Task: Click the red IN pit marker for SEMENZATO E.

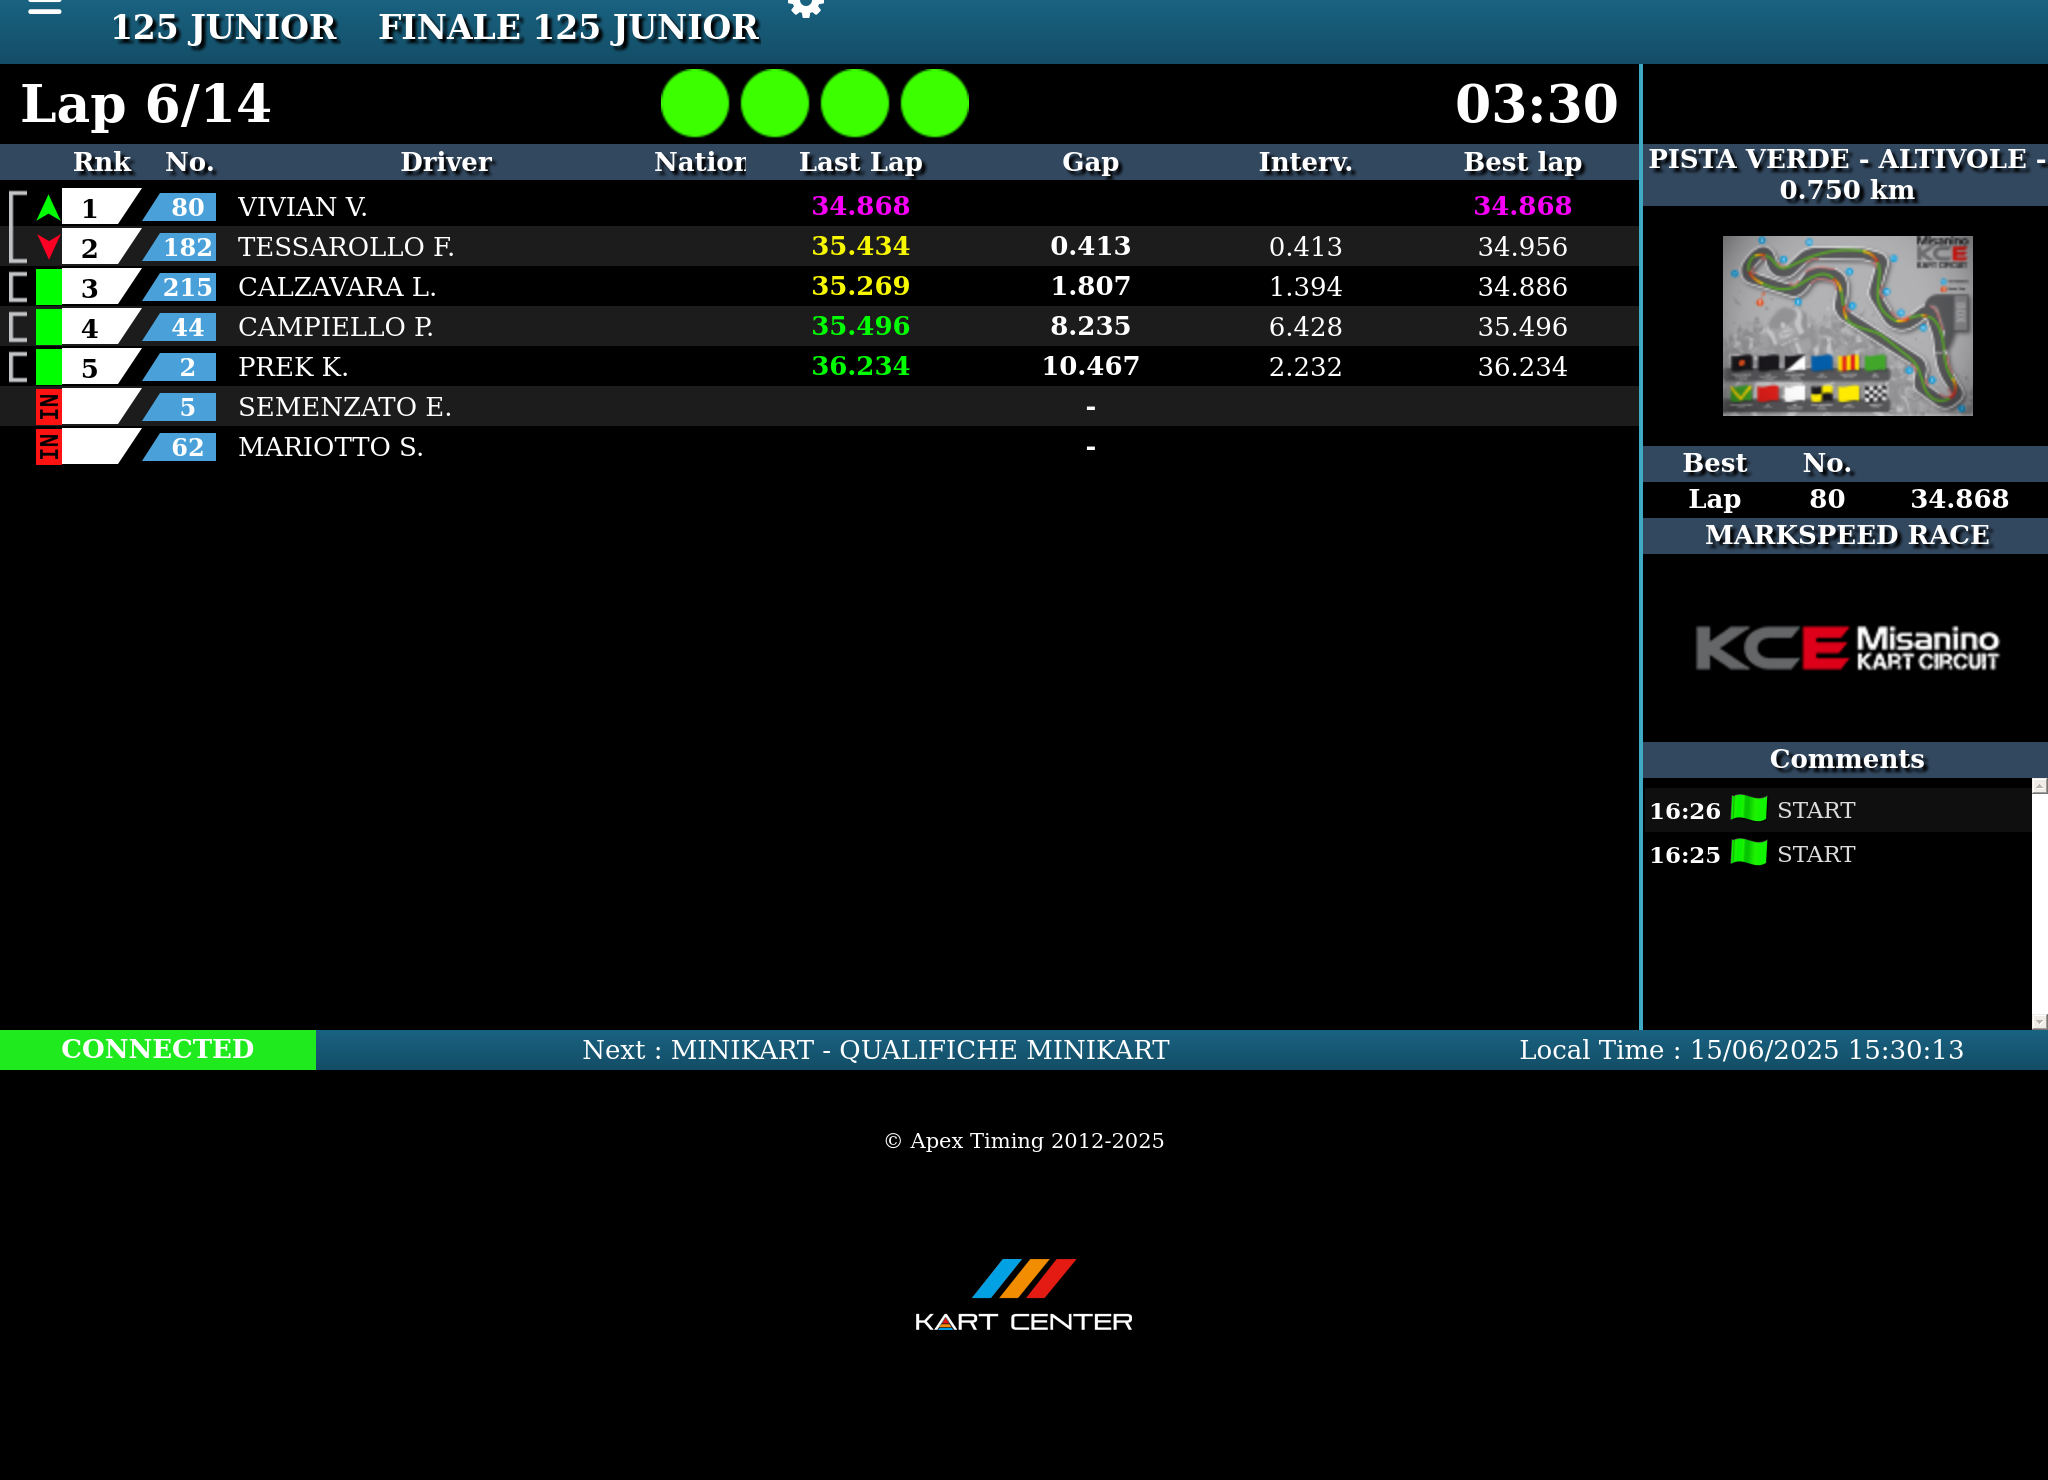Action: (48, 407)
